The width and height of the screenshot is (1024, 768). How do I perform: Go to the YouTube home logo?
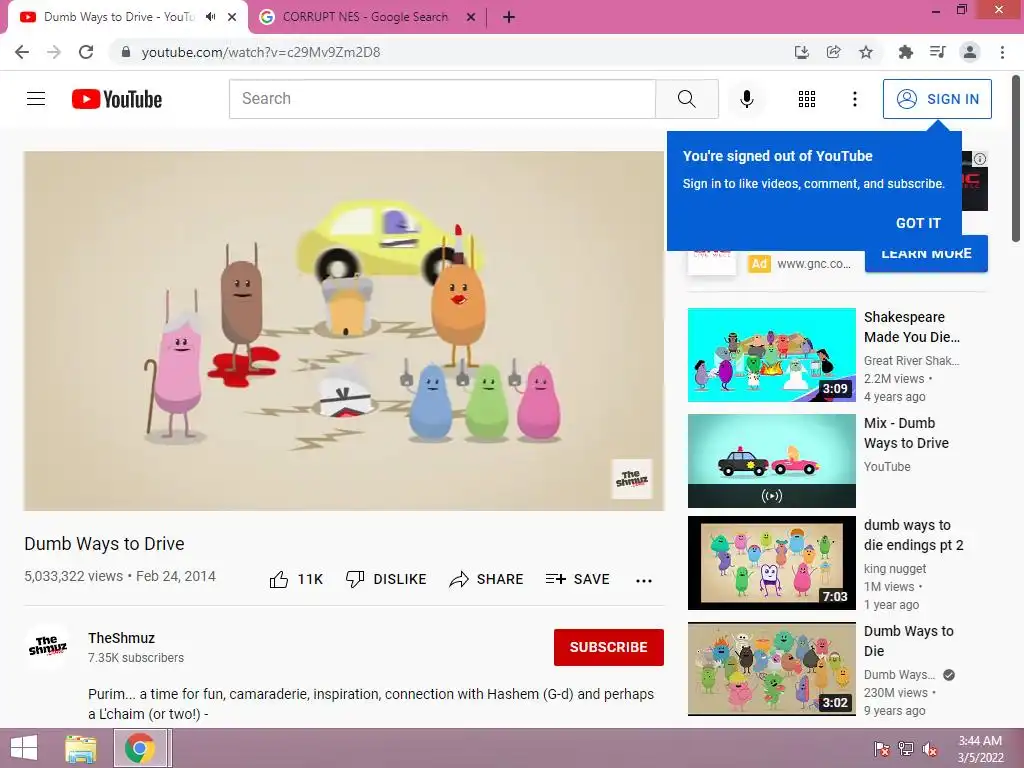tap(117, 99)
